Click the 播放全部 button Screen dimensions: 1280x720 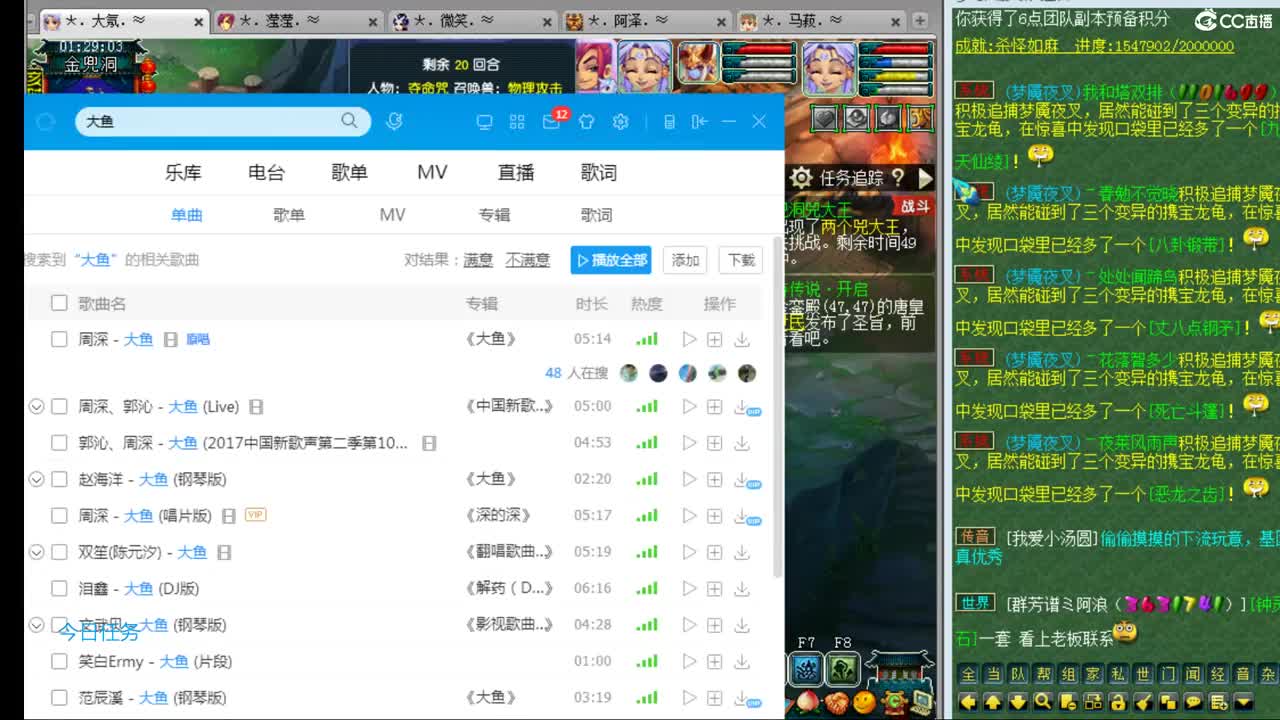611,260
